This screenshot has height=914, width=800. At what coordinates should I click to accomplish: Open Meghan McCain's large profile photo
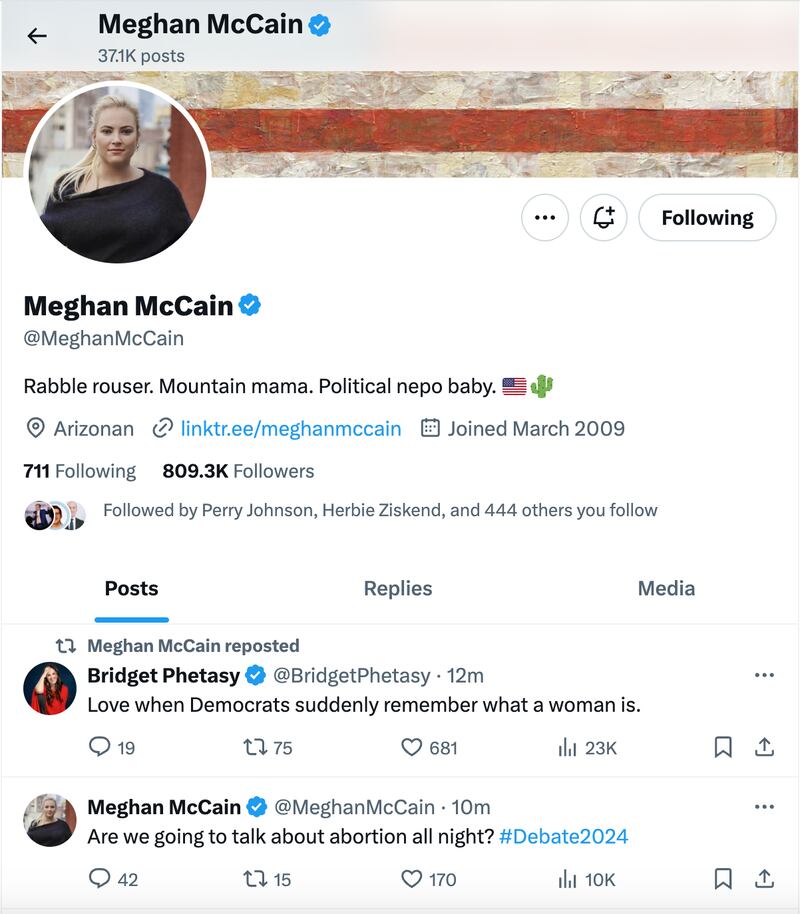click(118, 172)
